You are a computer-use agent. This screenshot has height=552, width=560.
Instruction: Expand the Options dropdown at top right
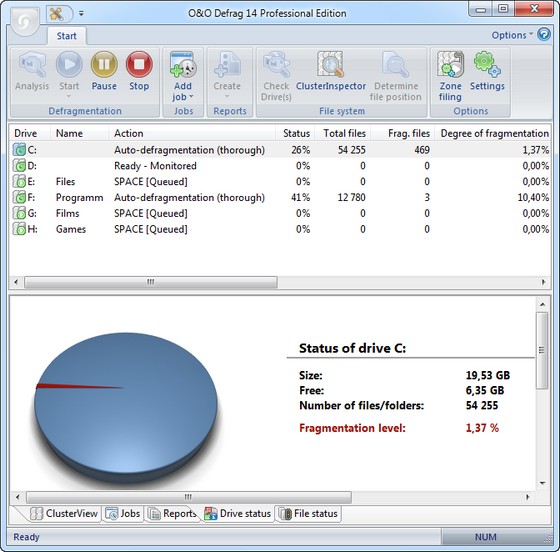click(x=512, y=35)
